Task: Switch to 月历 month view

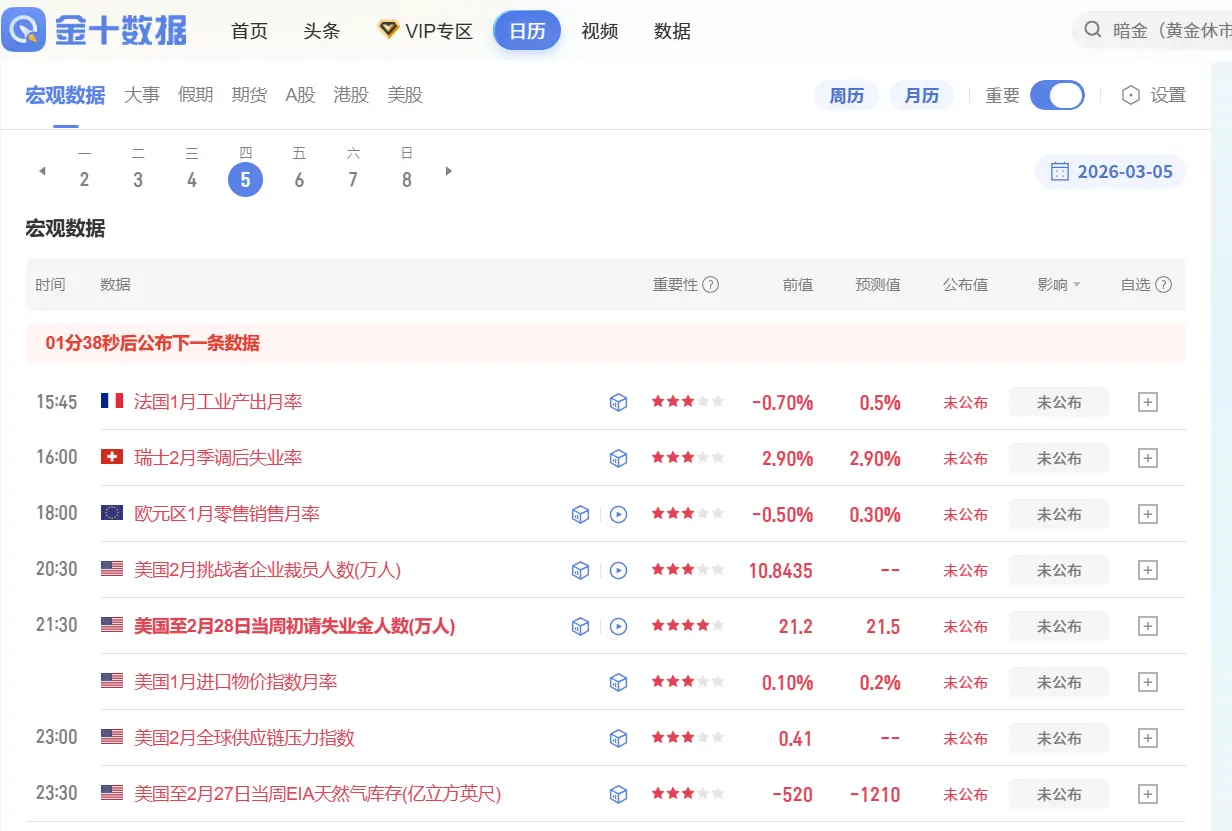Action: 921,95
